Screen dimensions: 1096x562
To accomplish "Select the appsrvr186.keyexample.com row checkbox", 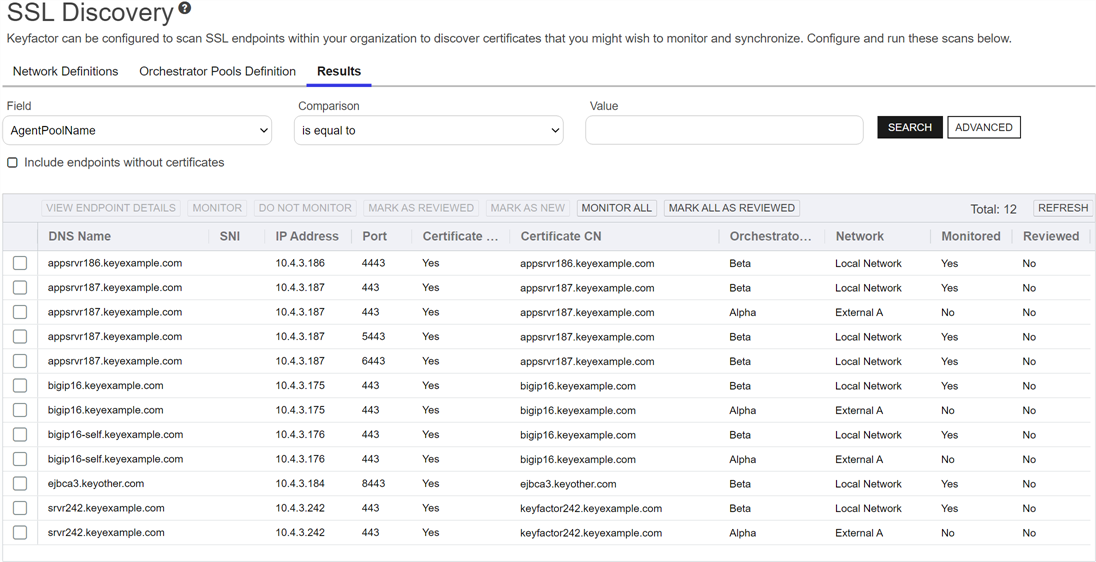I will (x=20, y=263).
